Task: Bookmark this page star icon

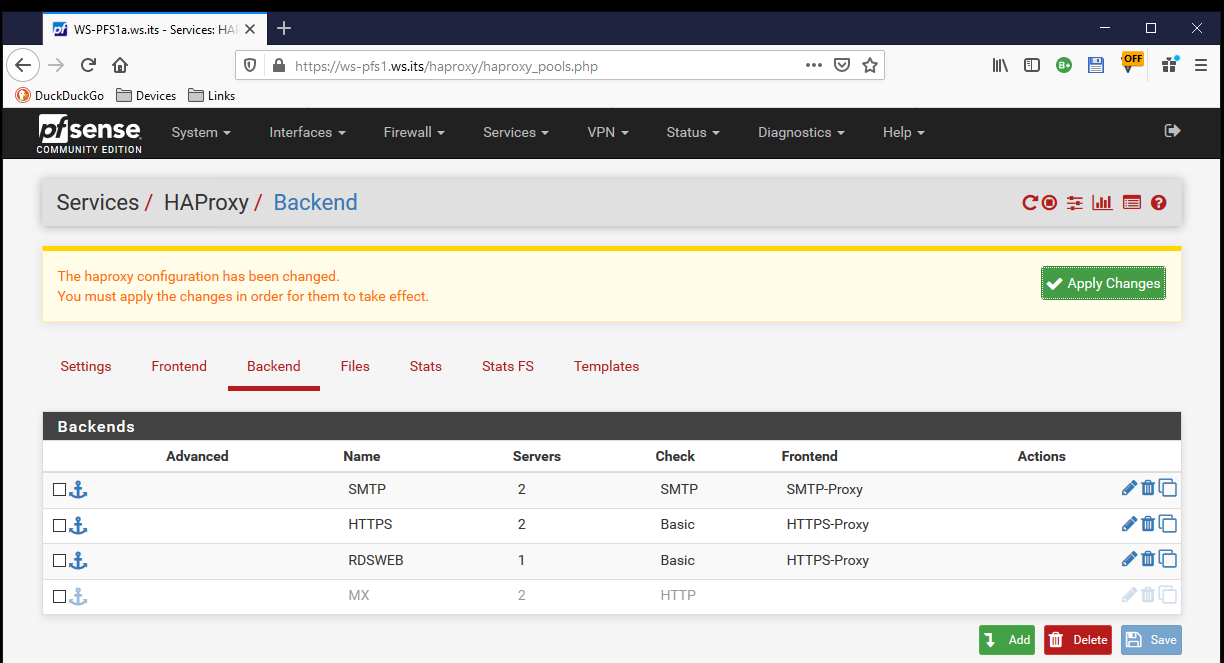Action: click(x=870, y=65)
